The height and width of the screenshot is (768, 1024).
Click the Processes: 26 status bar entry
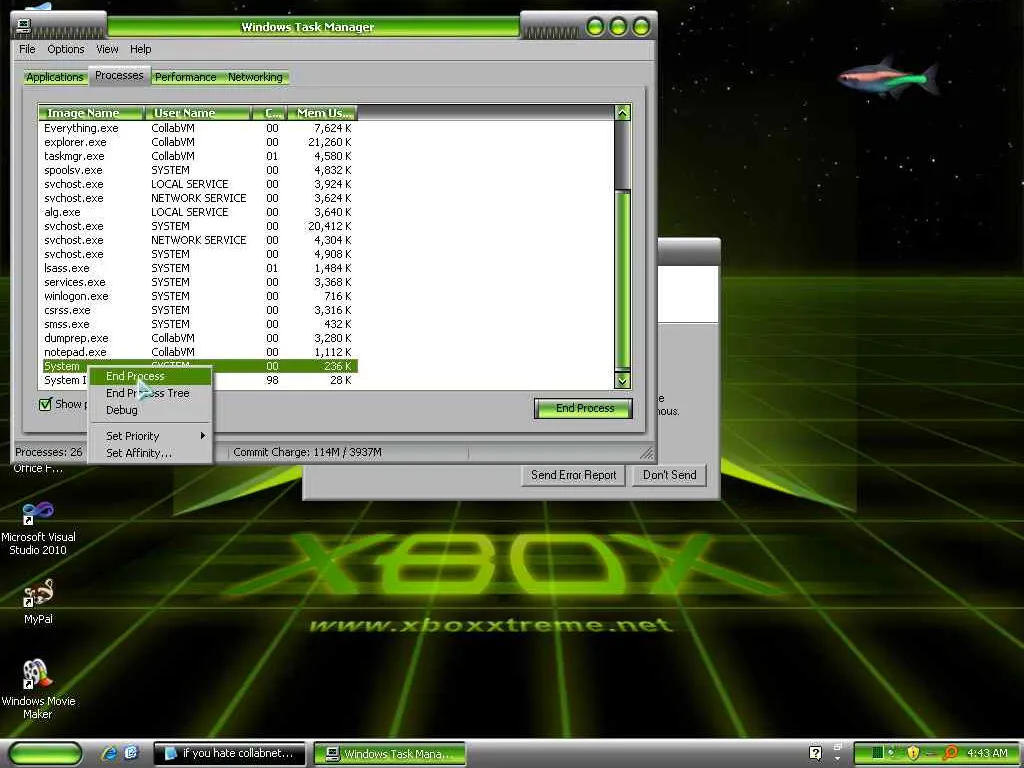[x=49, y=452]
